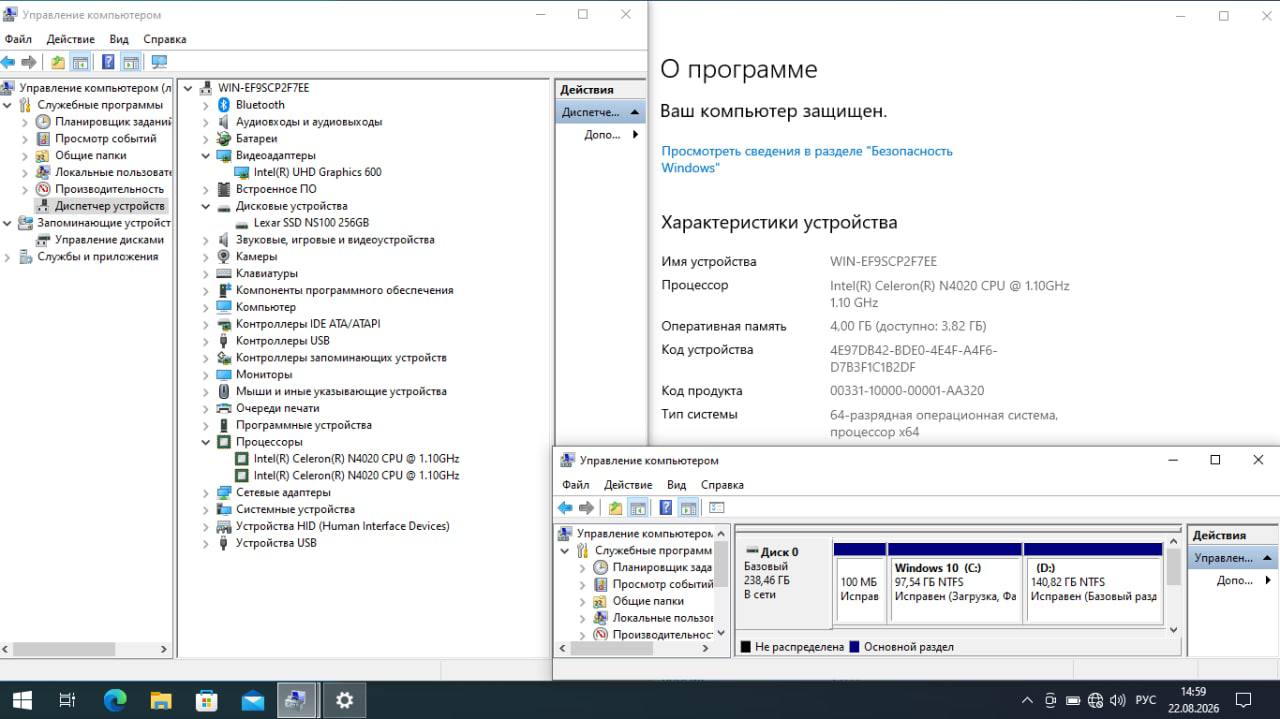
Task: Click the Back arrow in the Disk Management window toolbar
Action: (x=565, y=508)
